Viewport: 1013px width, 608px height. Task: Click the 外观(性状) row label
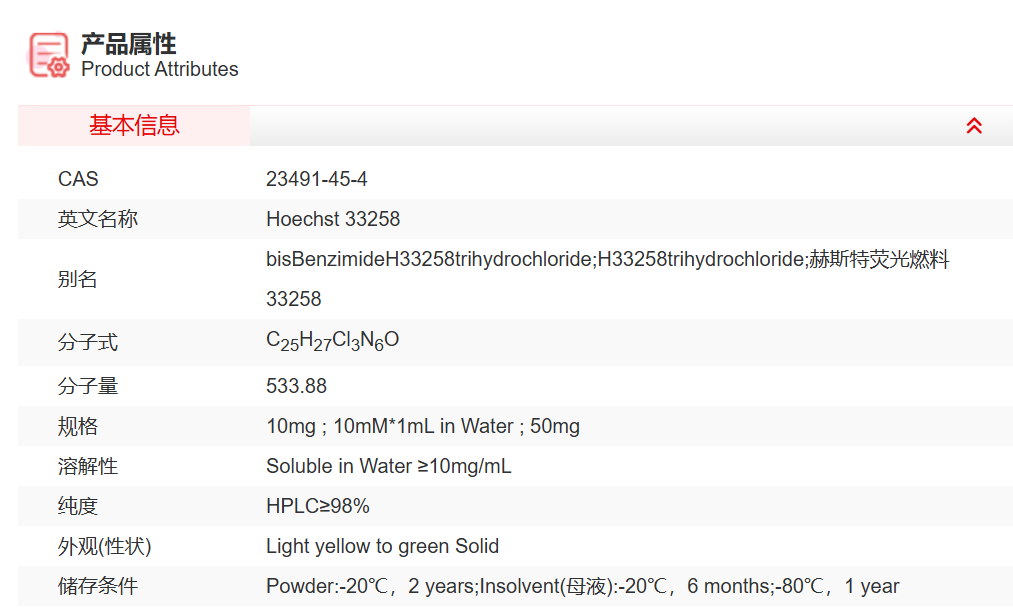[x=105, y=547]
